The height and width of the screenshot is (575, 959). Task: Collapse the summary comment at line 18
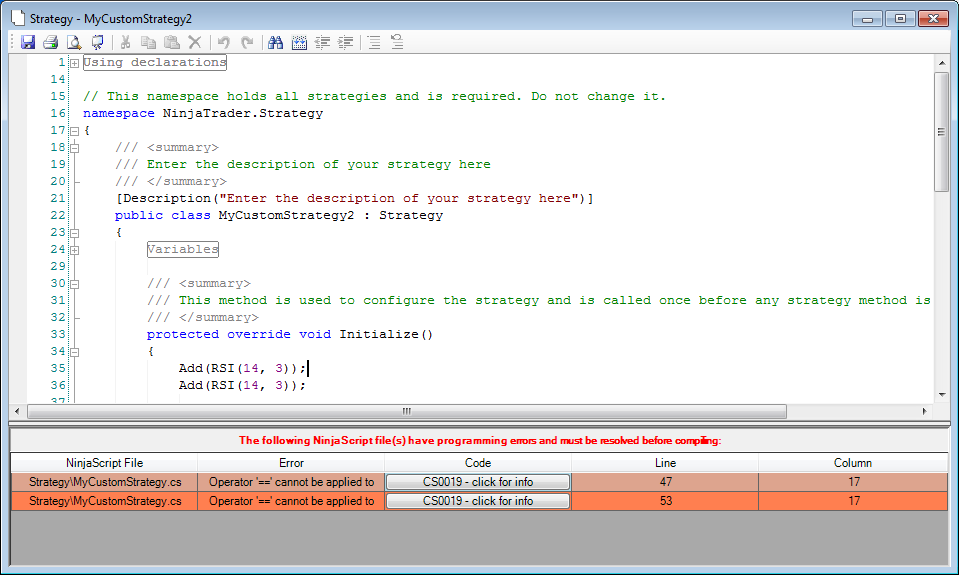[x=75, y=148]
